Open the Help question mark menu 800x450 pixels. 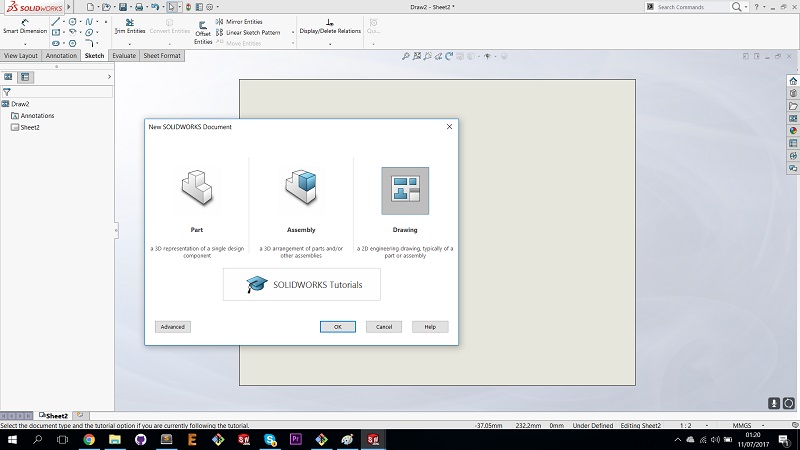757,7
